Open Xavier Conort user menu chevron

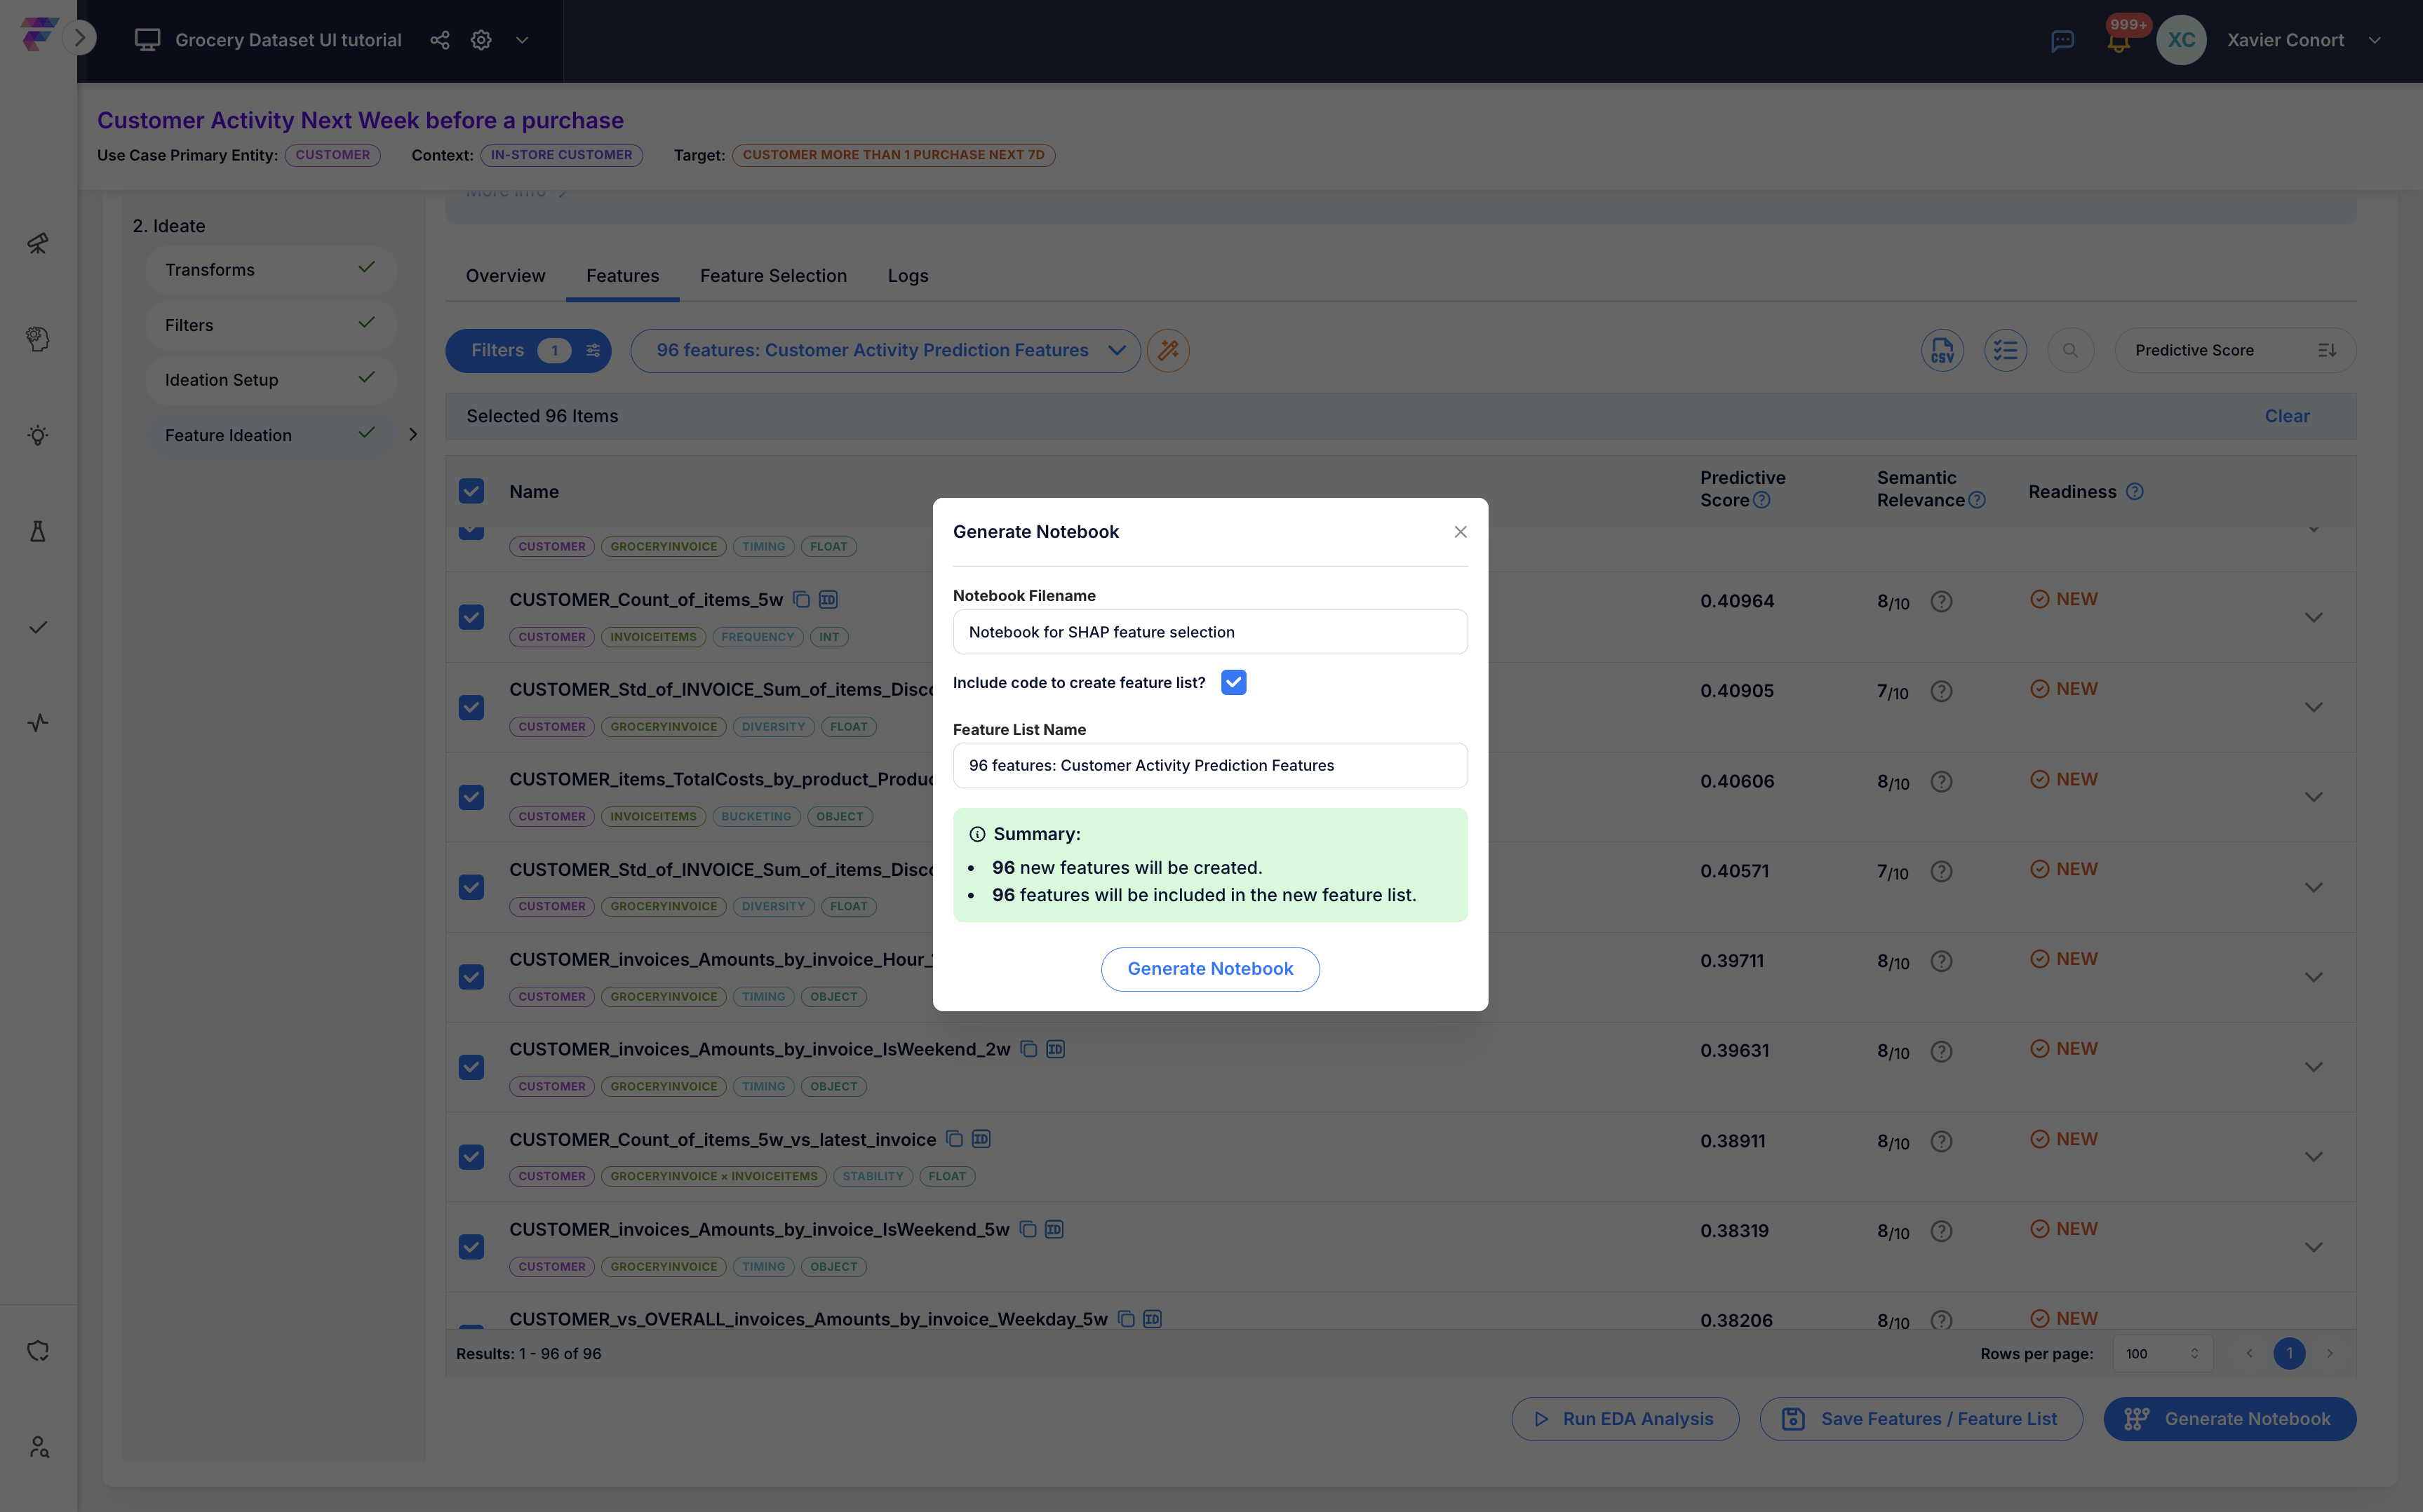(2374, 40)
